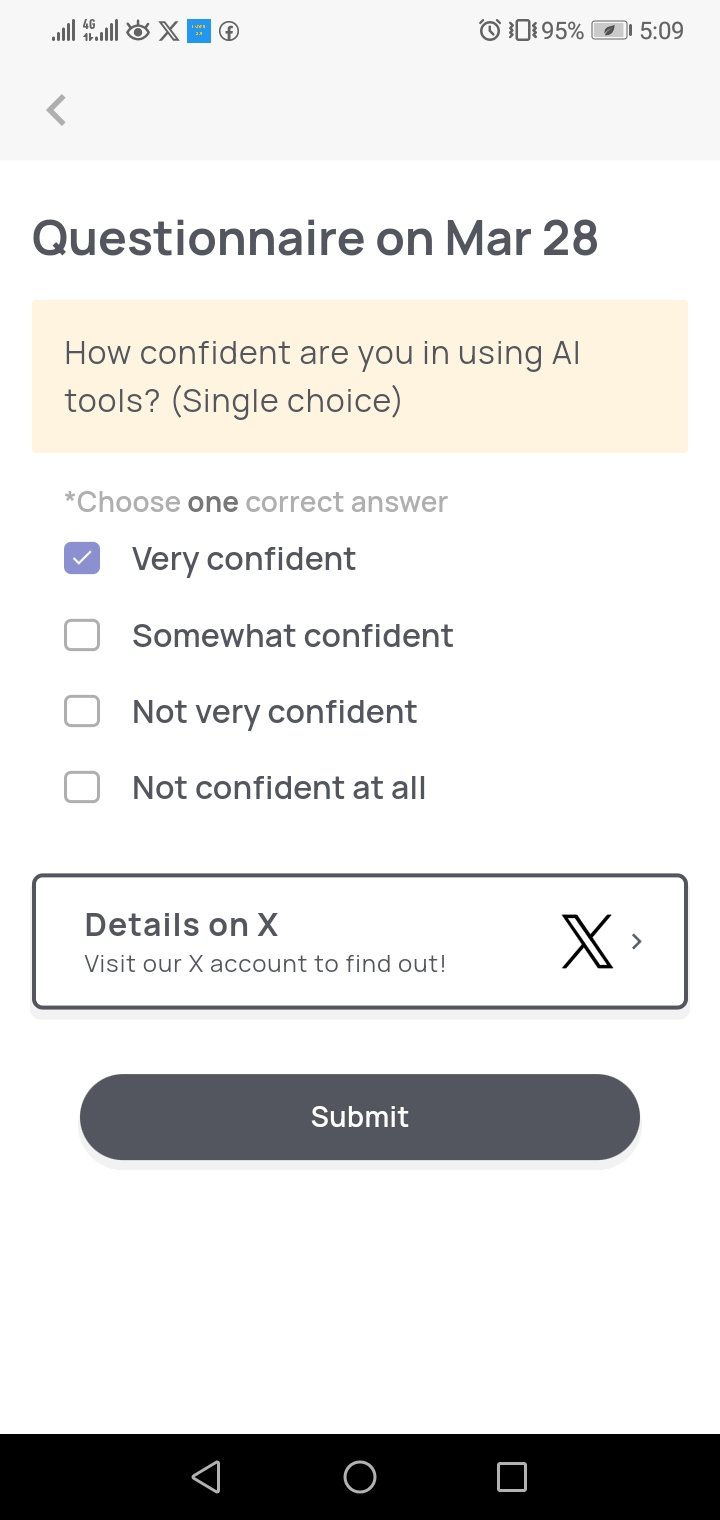Tap the alarm clock status icon
The height and width of the screenshot is (1520, 720).
[x=490, y=31]
